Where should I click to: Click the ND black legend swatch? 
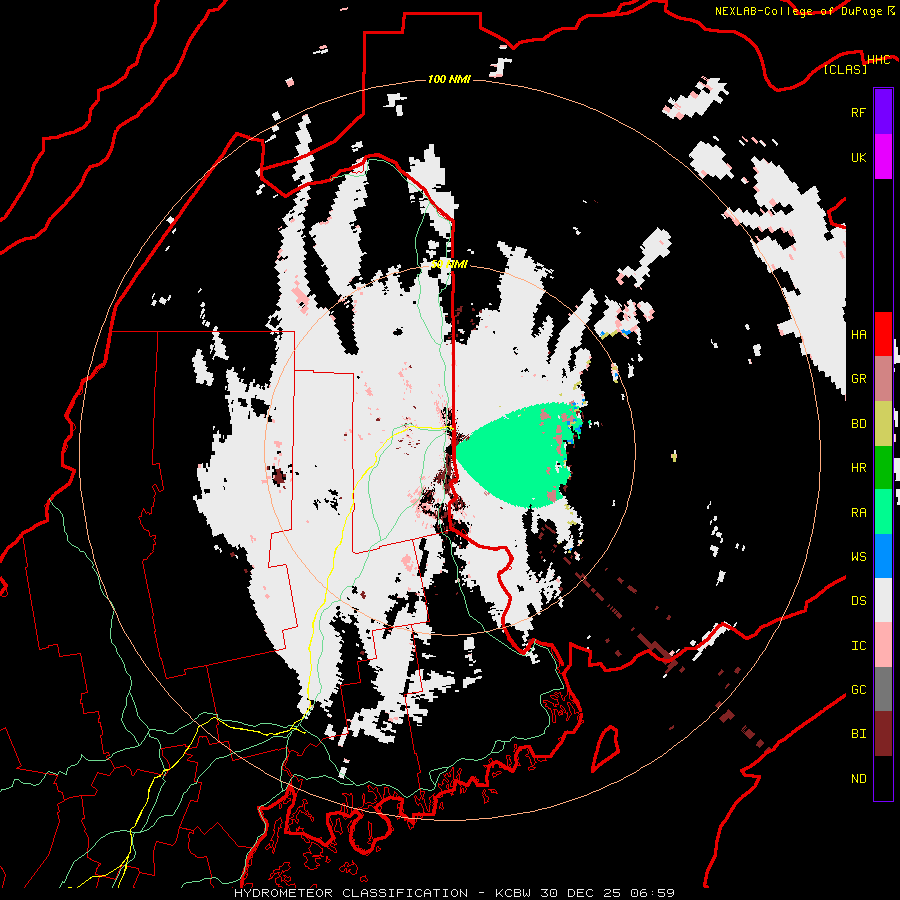883,778
